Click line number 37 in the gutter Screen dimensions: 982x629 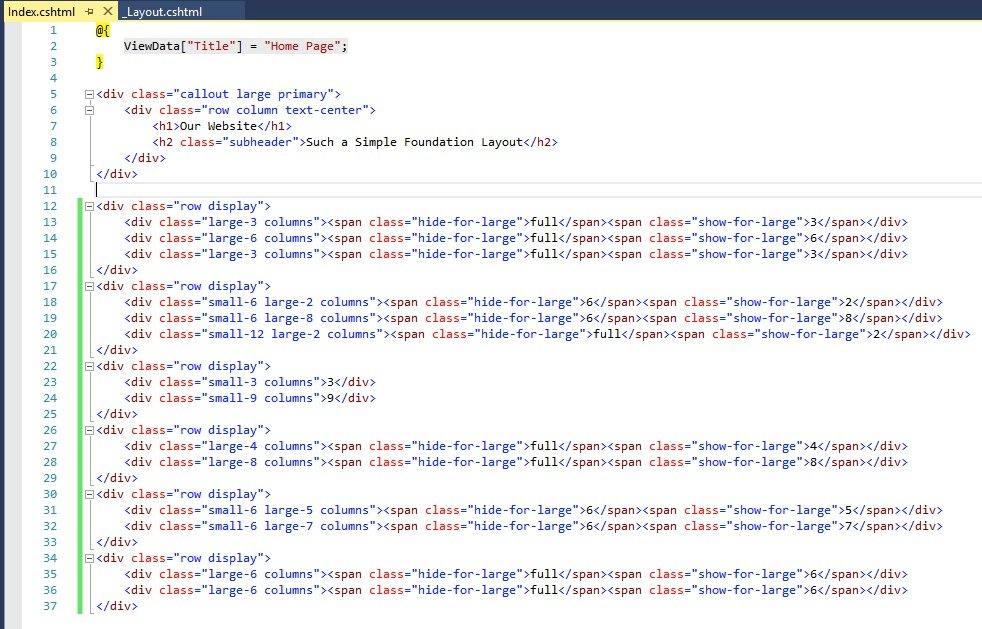50,606
